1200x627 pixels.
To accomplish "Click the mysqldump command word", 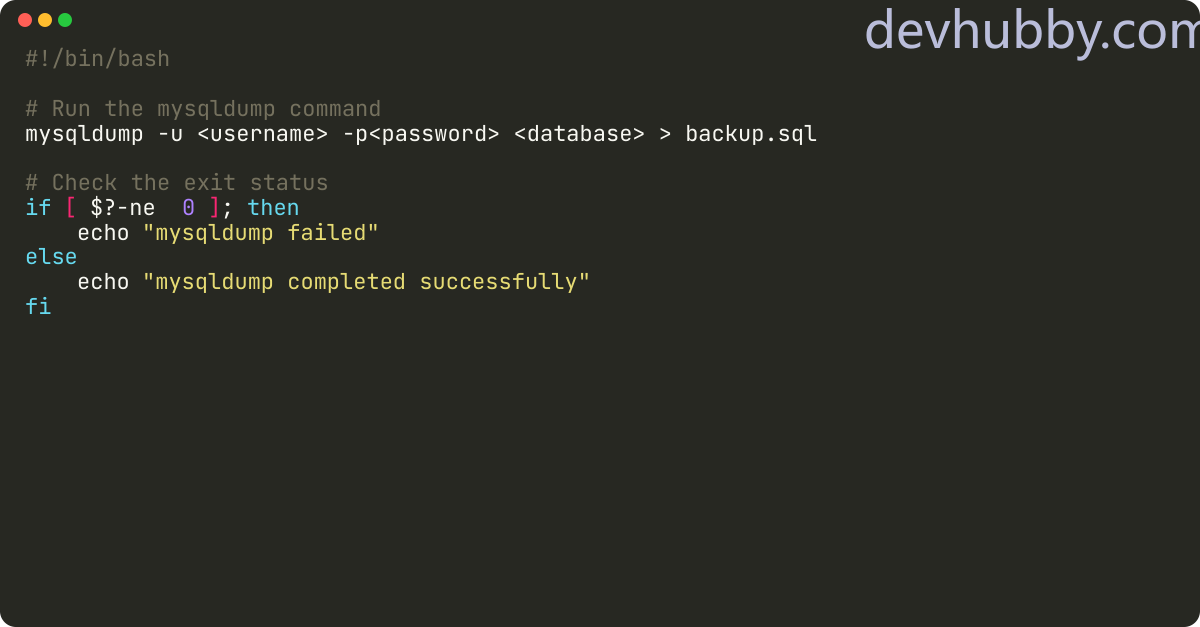I will coord(84,134).
